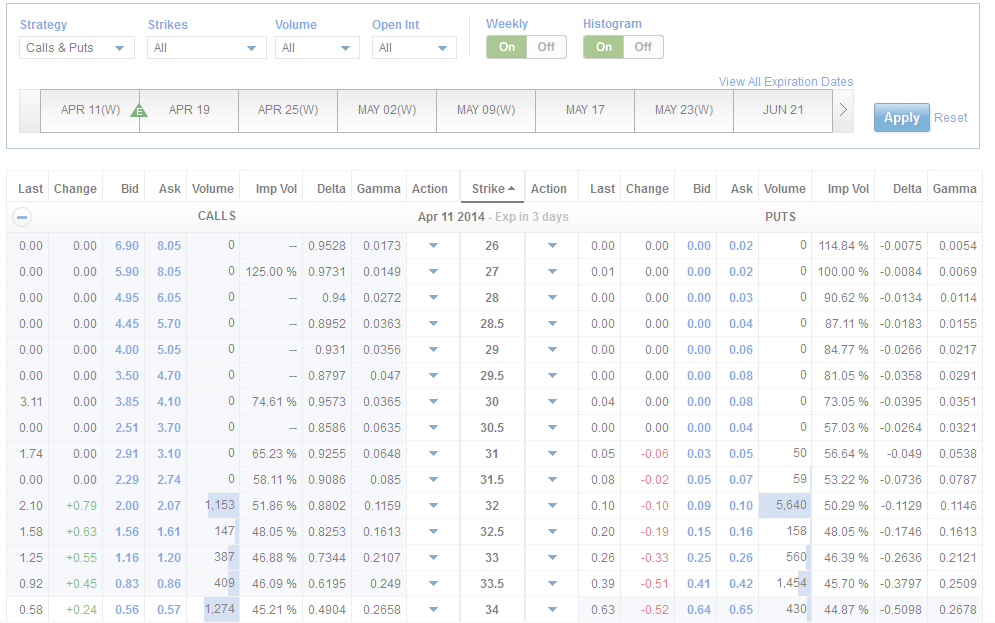
Task: Click the Apply button
Action: [900, 117]
